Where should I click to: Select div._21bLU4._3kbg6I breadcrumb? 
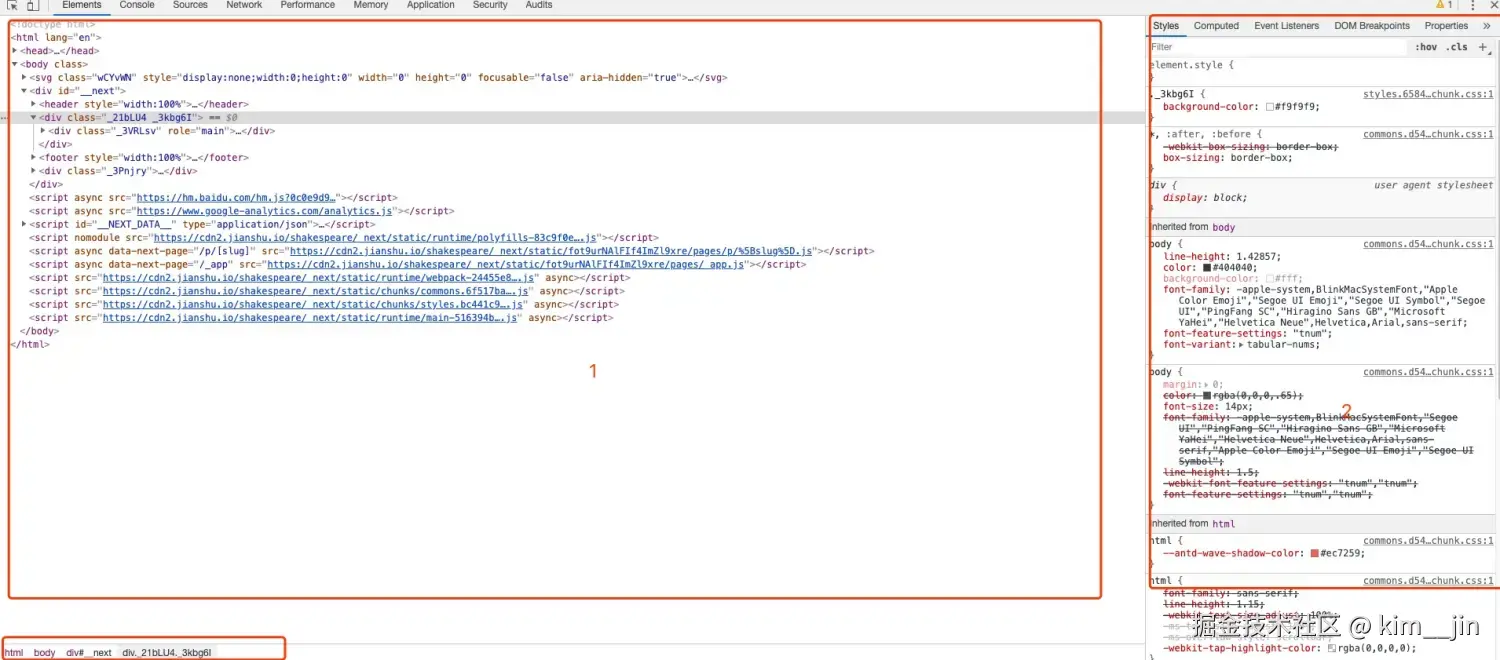pos(167,653)
